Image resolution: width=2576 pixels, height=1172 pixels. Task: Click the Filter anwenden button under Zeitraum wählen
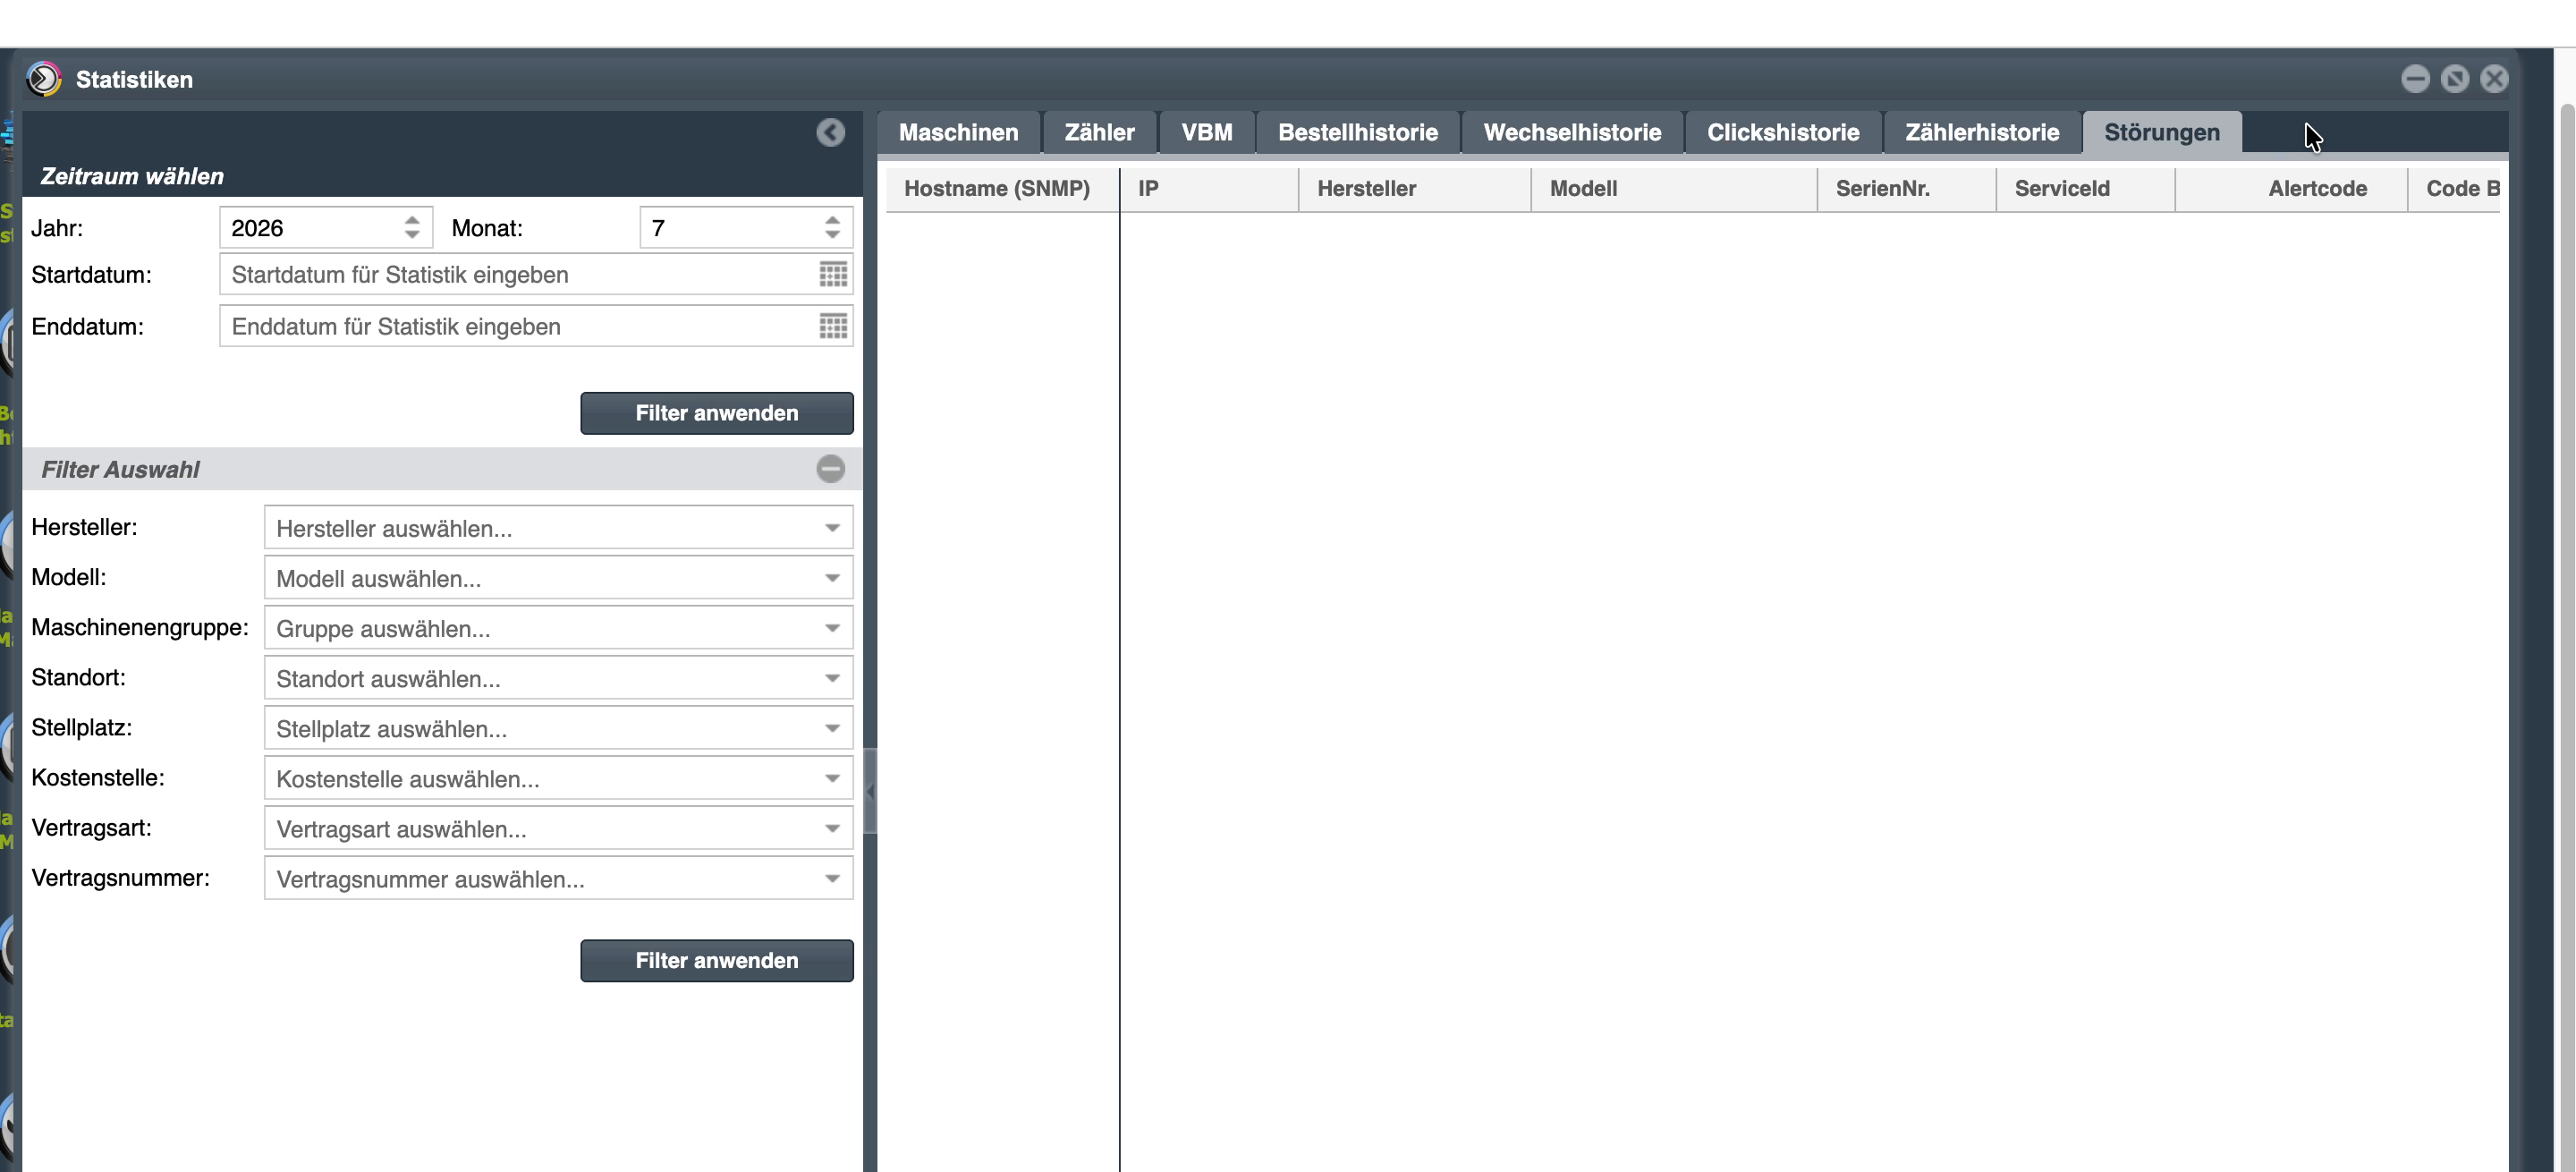pos(716,413)
